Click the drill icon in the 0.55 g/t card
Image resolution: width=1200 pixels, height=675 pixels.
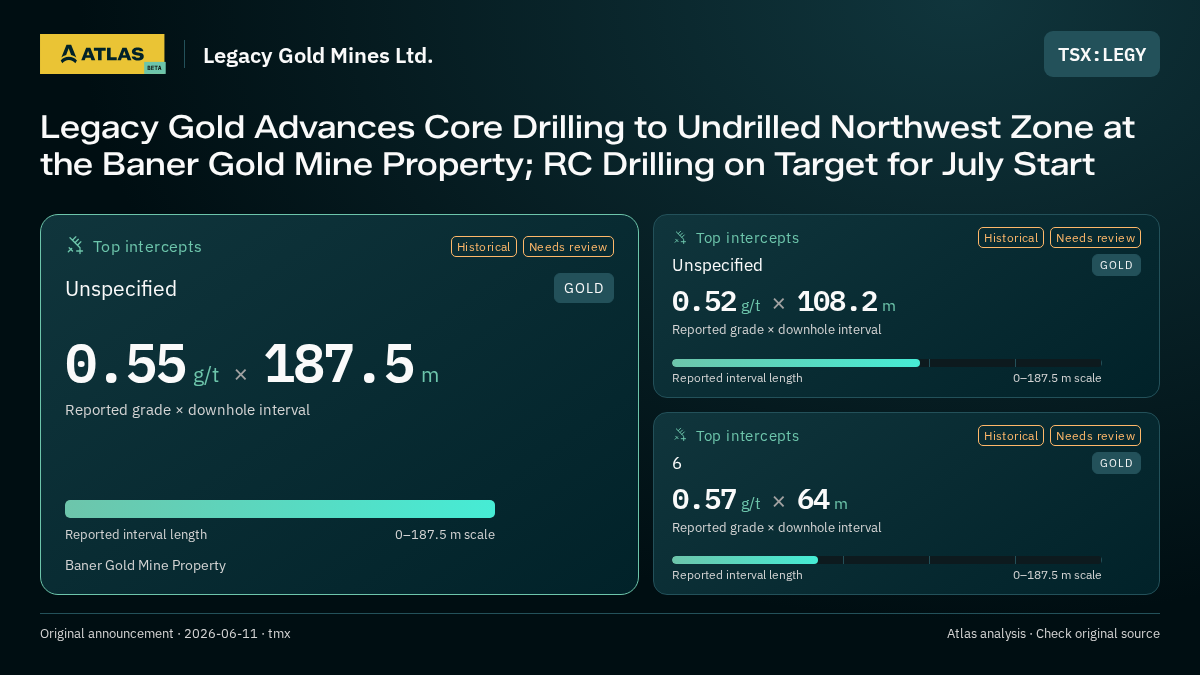tap(75, 246)
